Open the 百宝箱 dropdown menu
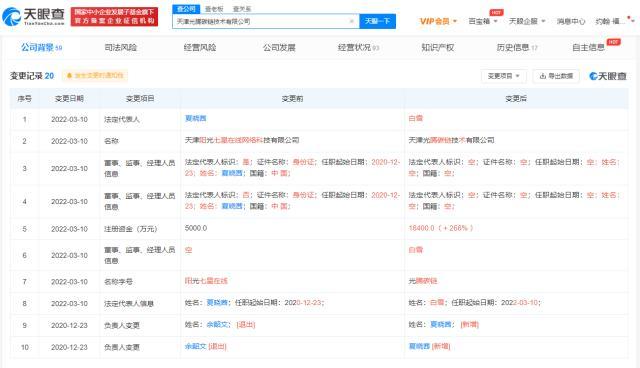 click(483, 21)
